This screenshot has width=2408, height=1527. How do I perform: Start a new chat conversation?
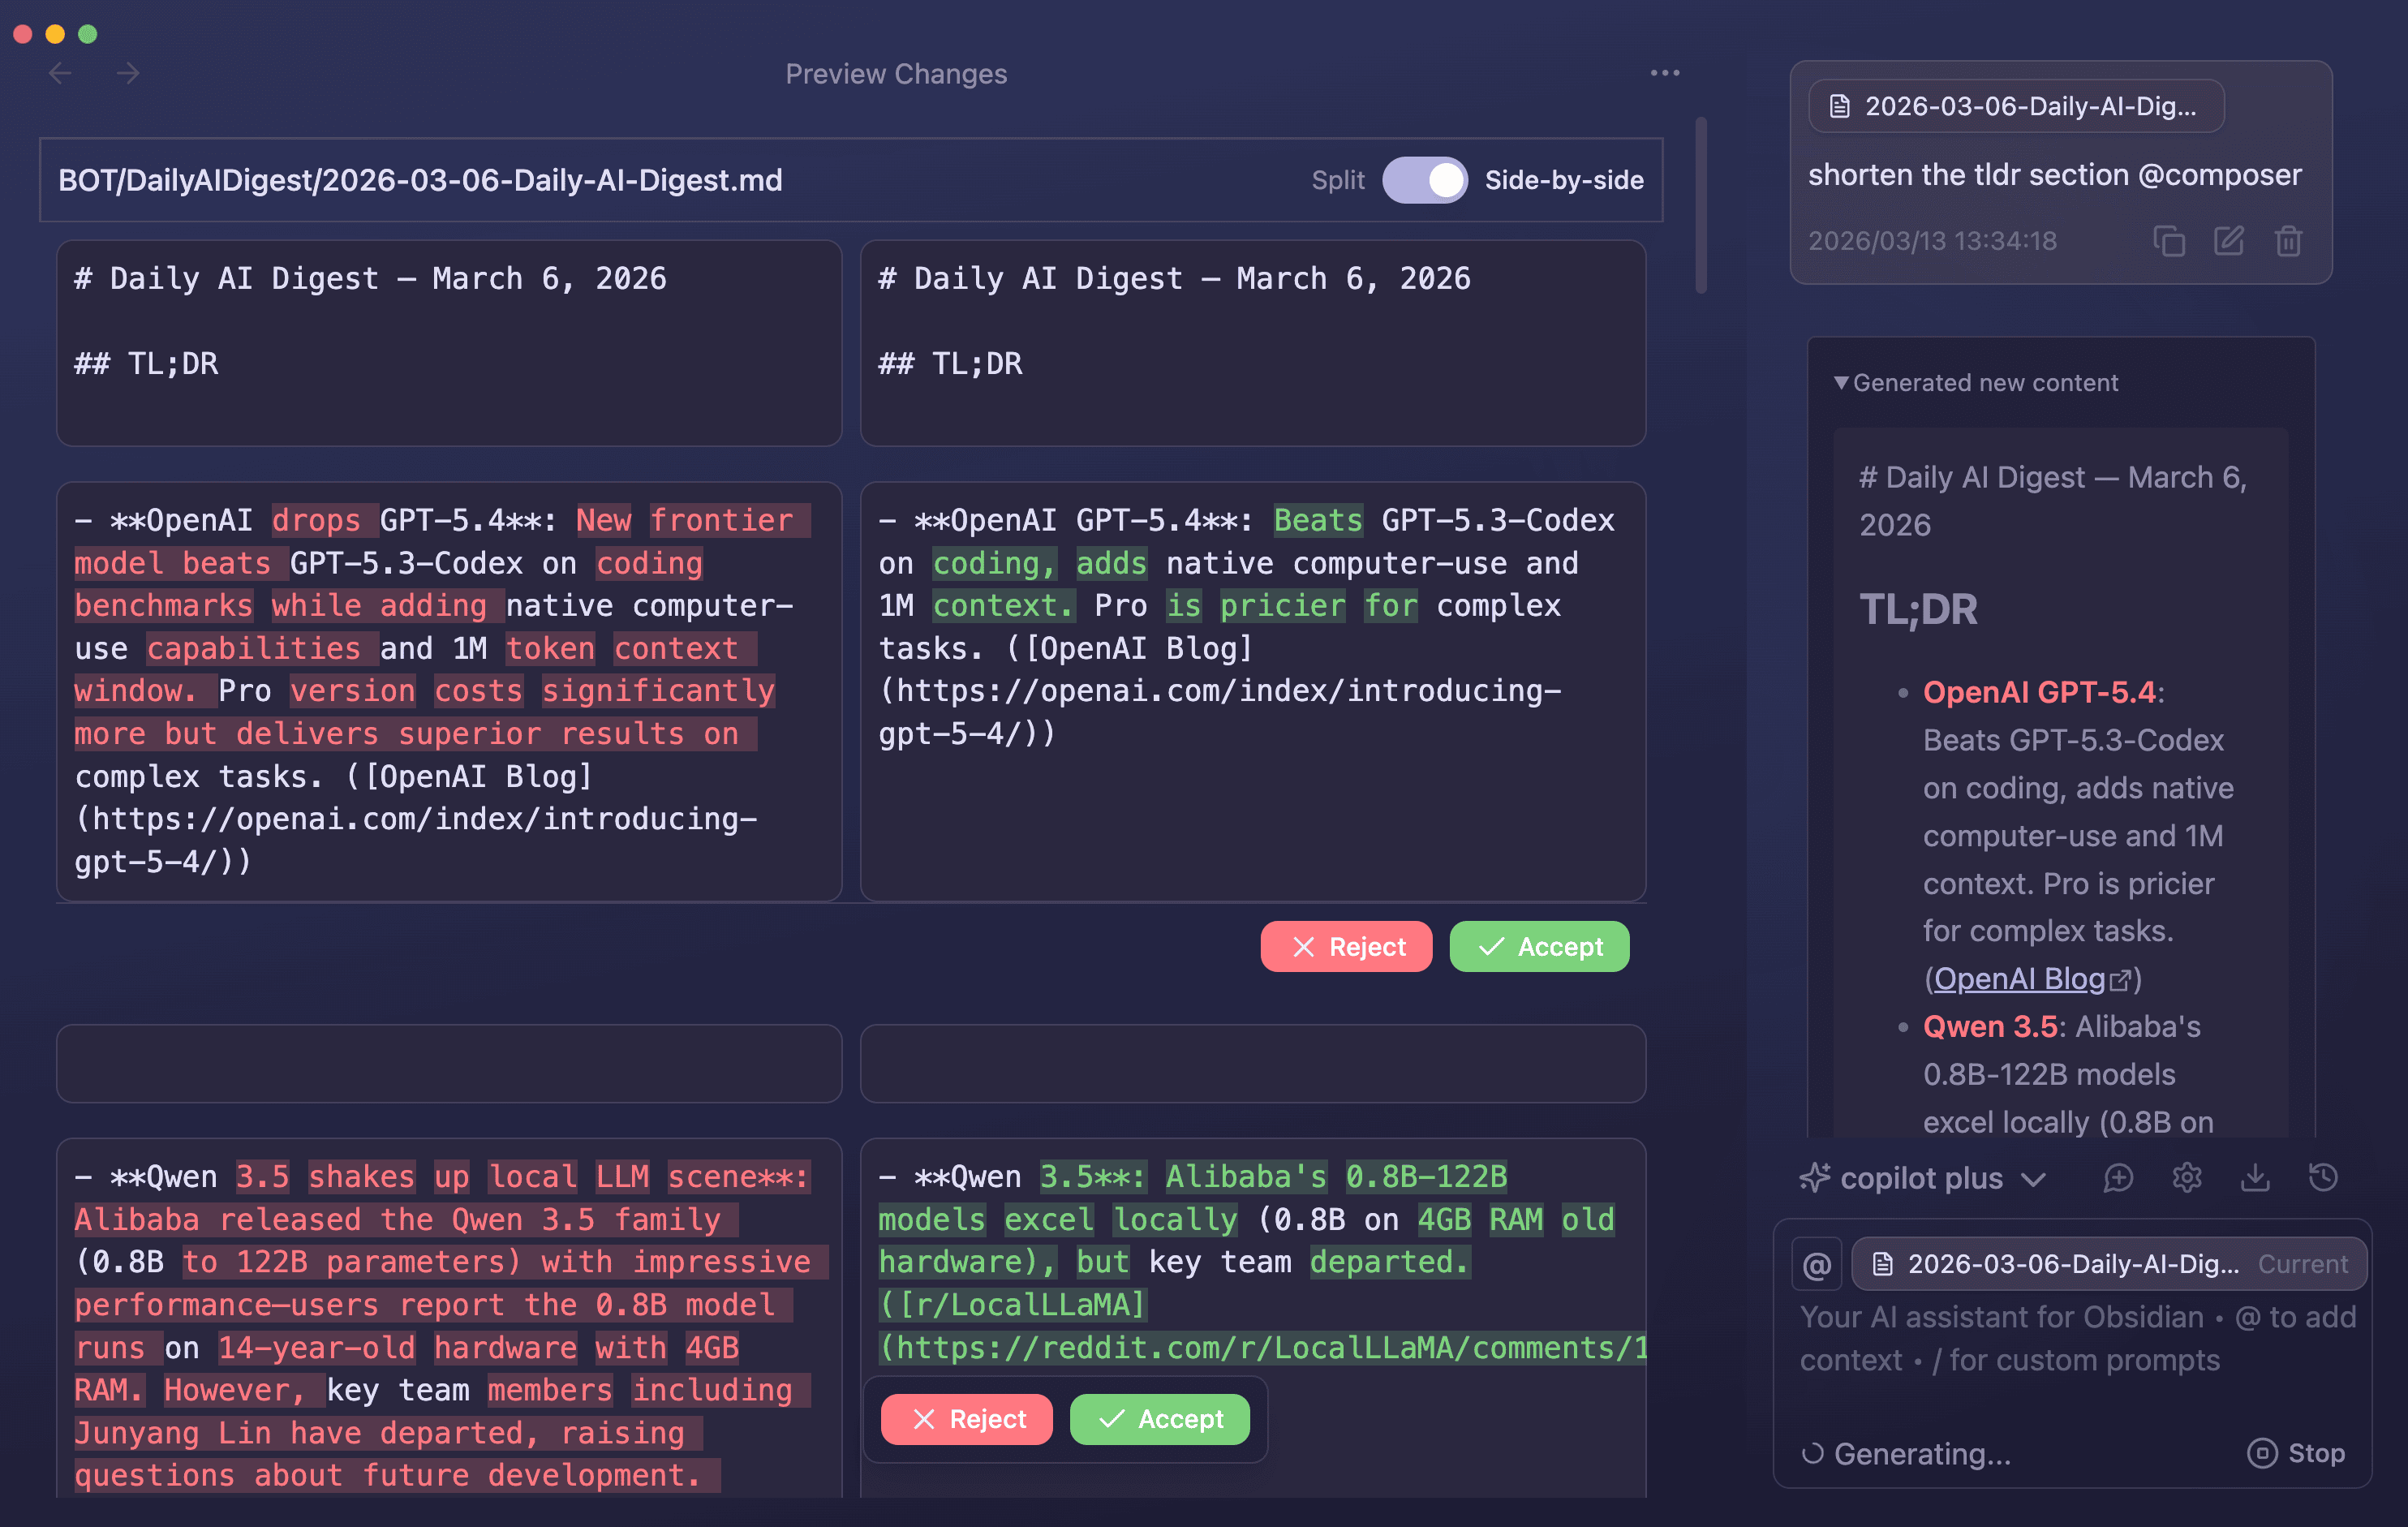click(2117, 1178)
